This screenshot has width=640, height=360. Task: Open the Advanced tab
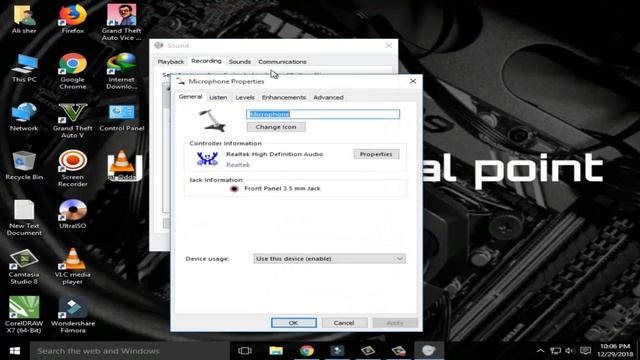pyautogui.click(x=328, y=97)
